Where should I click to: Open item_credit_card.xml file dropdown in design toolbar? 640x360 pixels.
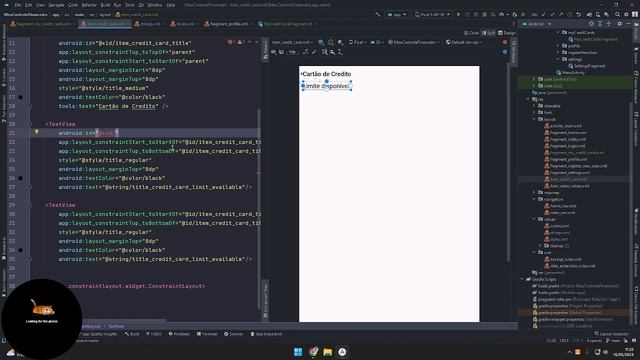pyautogui.click(x=293, y=42)
